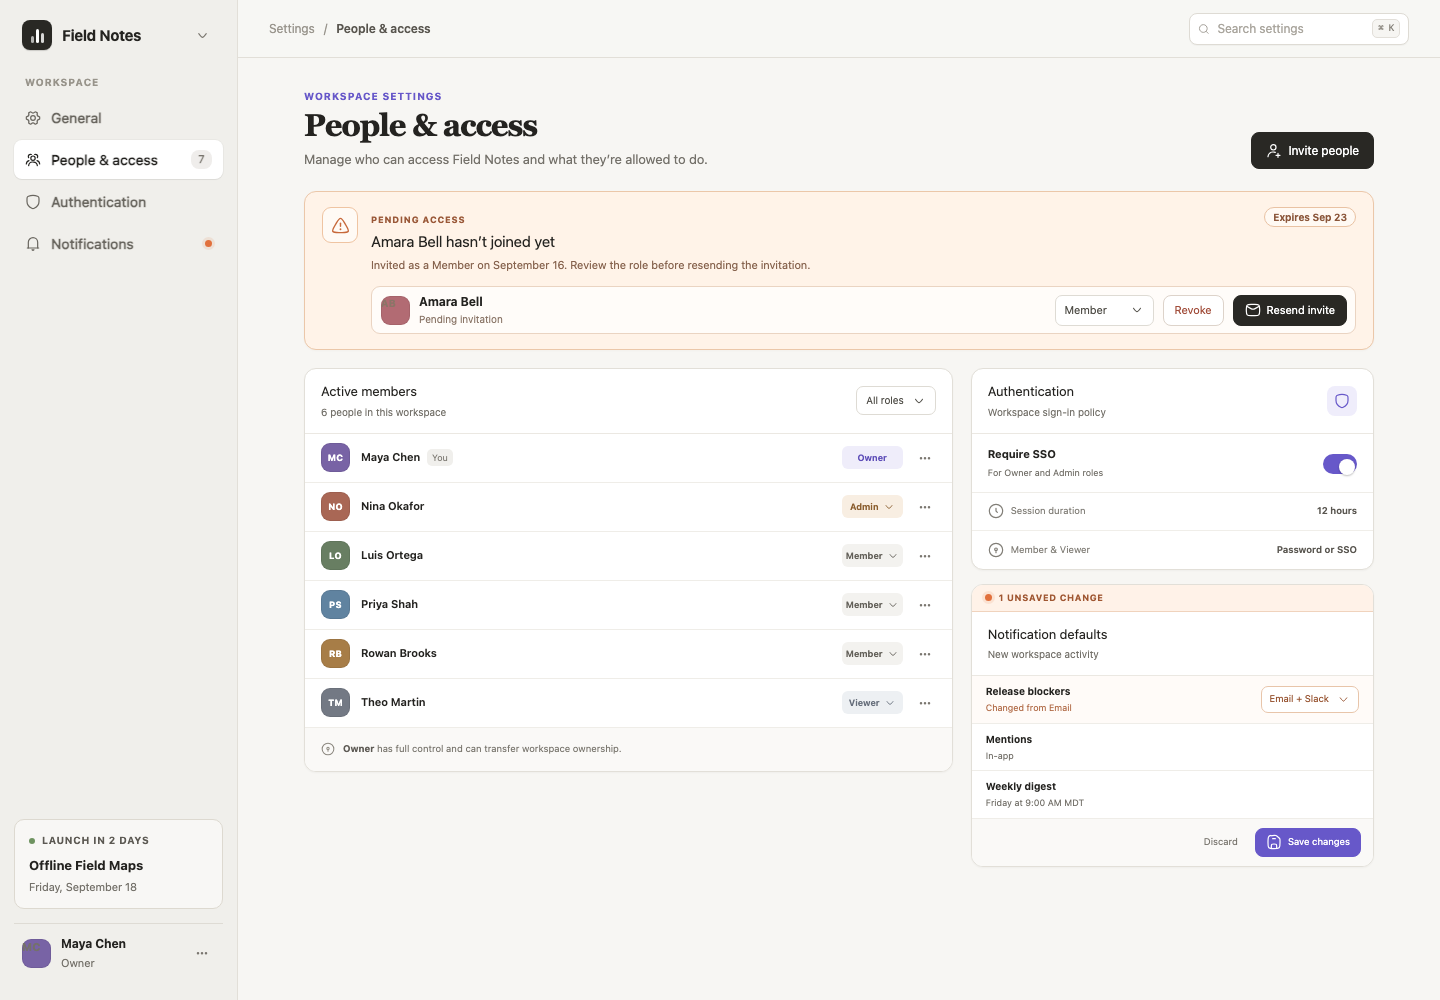
Task: Open more options for Rowan Brooks
Action: (x=925, y=654)
